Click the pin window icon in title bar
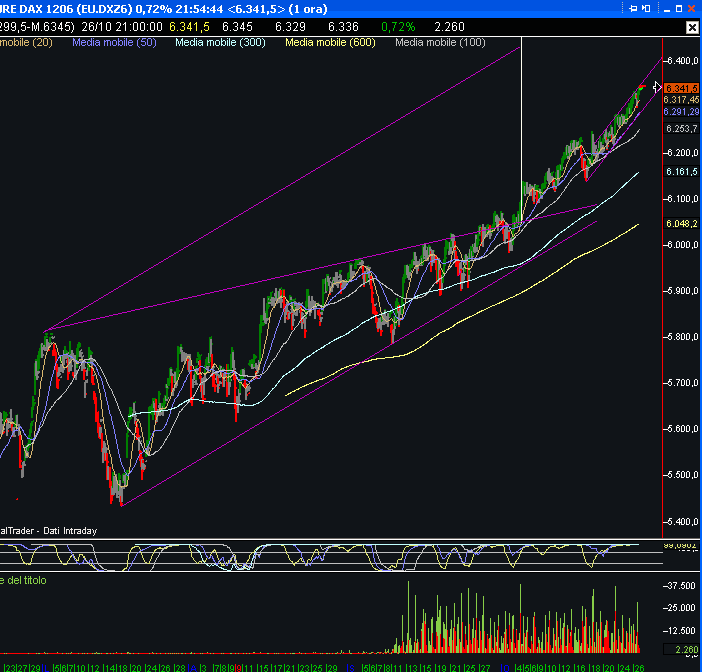Viewport: 702px width, 672px height. [x=633, y=9]
